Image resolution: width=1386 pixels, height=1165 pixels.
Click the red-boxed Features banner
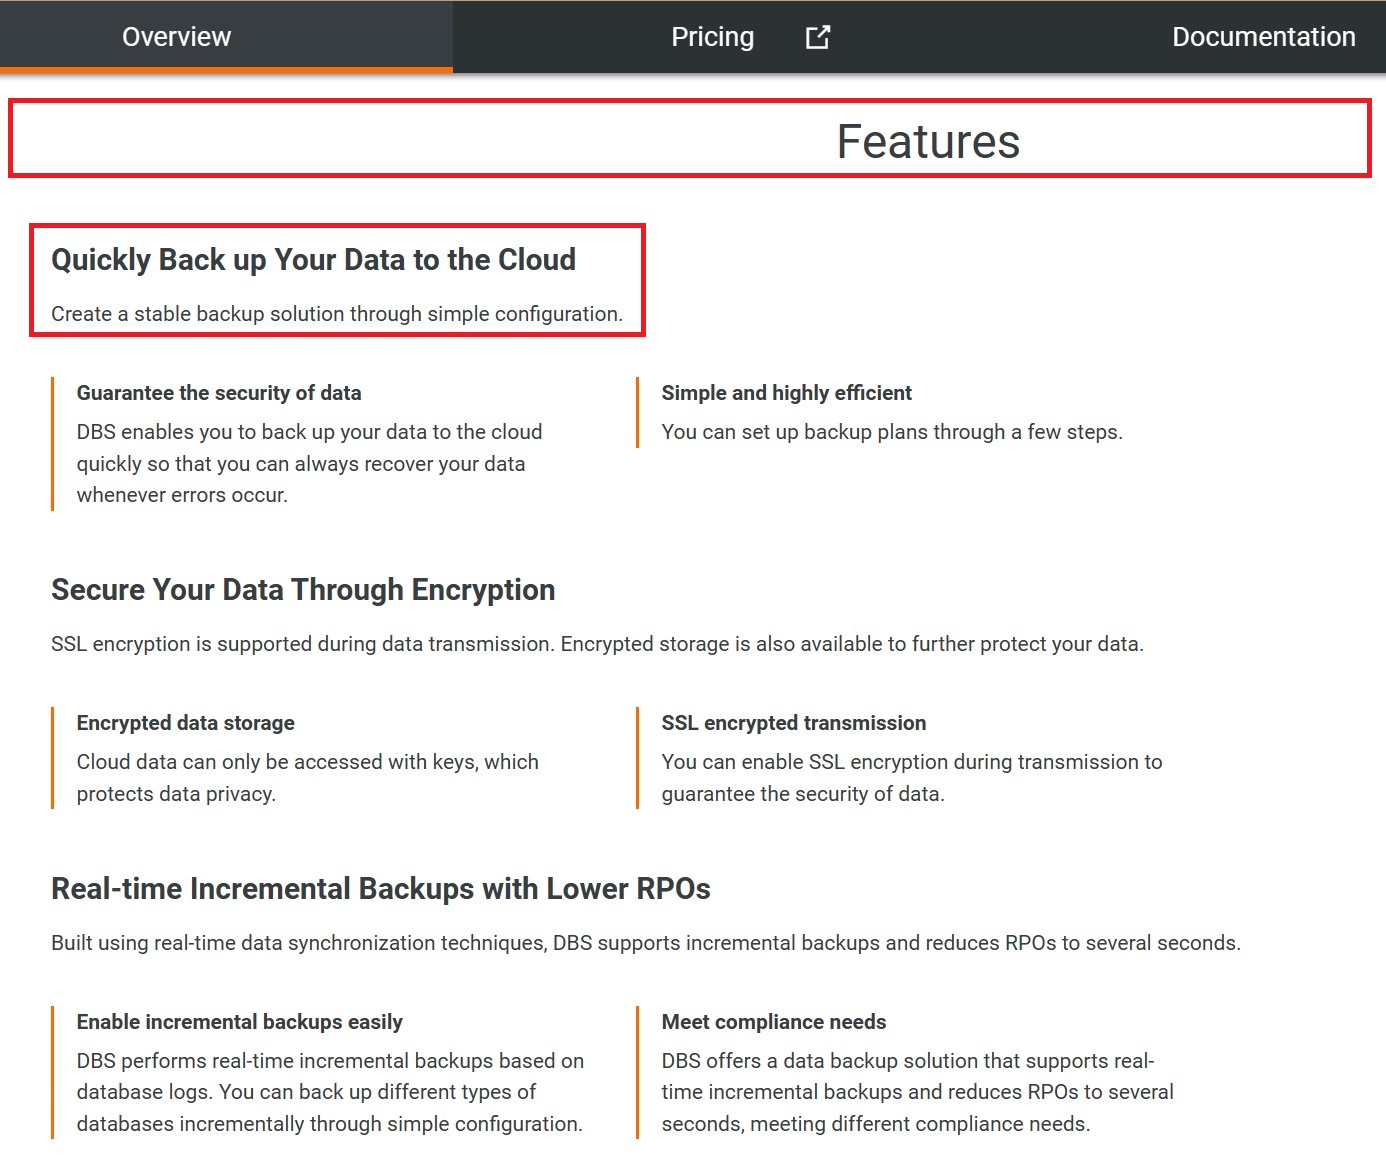tap(690, 137)
